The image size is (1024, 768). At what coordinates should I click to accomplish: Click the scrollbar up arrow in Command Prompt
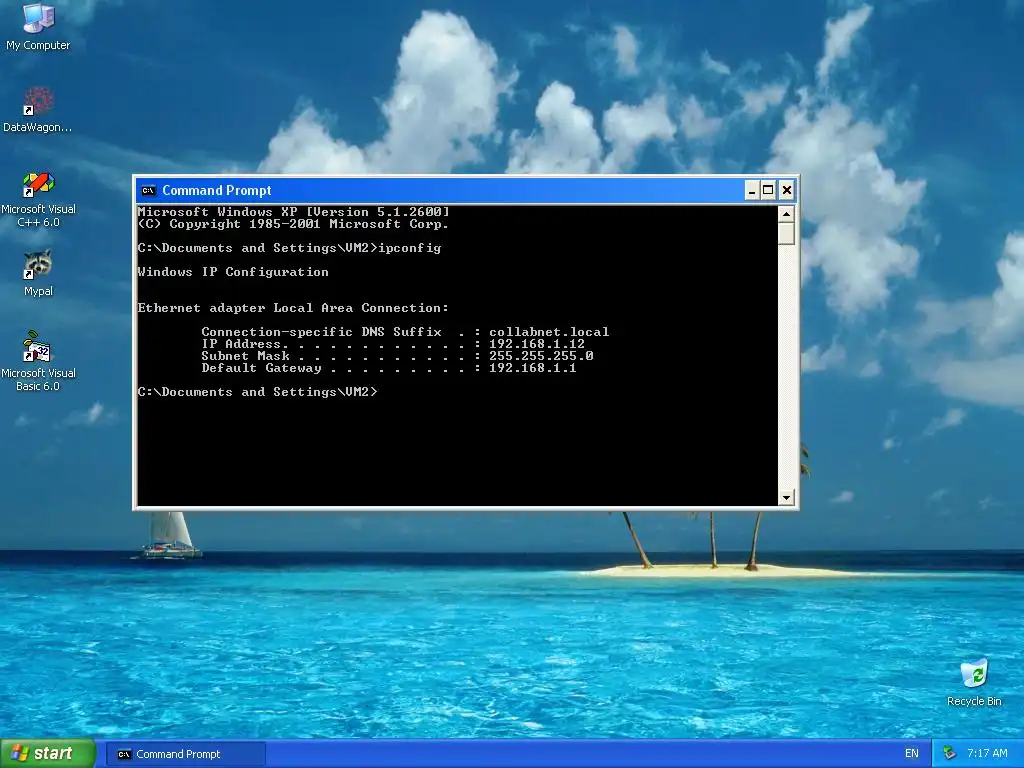[x=786, y=214]
